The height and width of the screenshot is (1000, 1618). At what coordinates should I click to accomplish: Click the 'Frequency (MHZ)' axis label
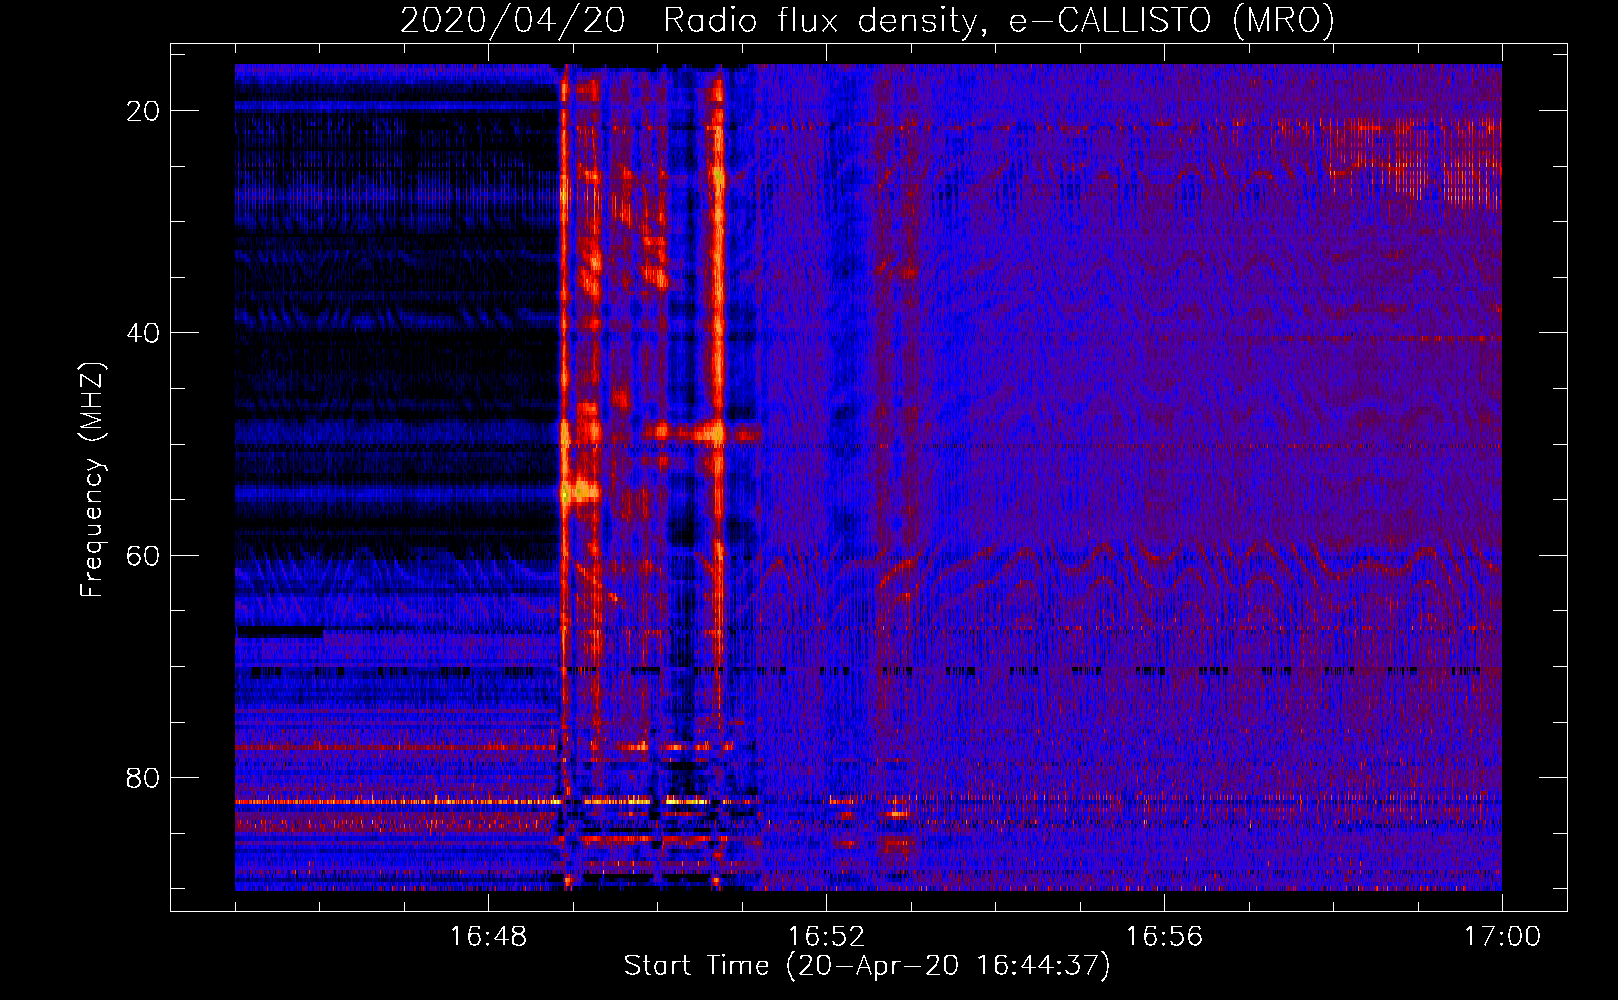click(x=92, y=480)
